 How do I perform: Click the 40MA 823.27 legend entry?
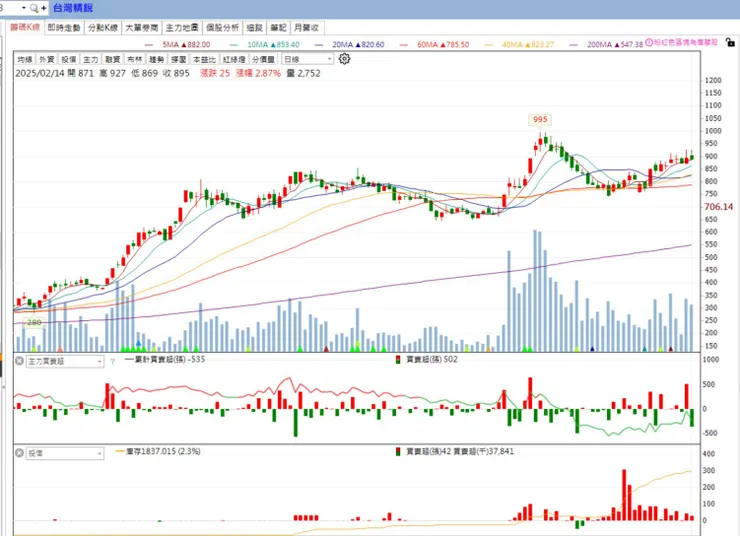pos(520,45)
